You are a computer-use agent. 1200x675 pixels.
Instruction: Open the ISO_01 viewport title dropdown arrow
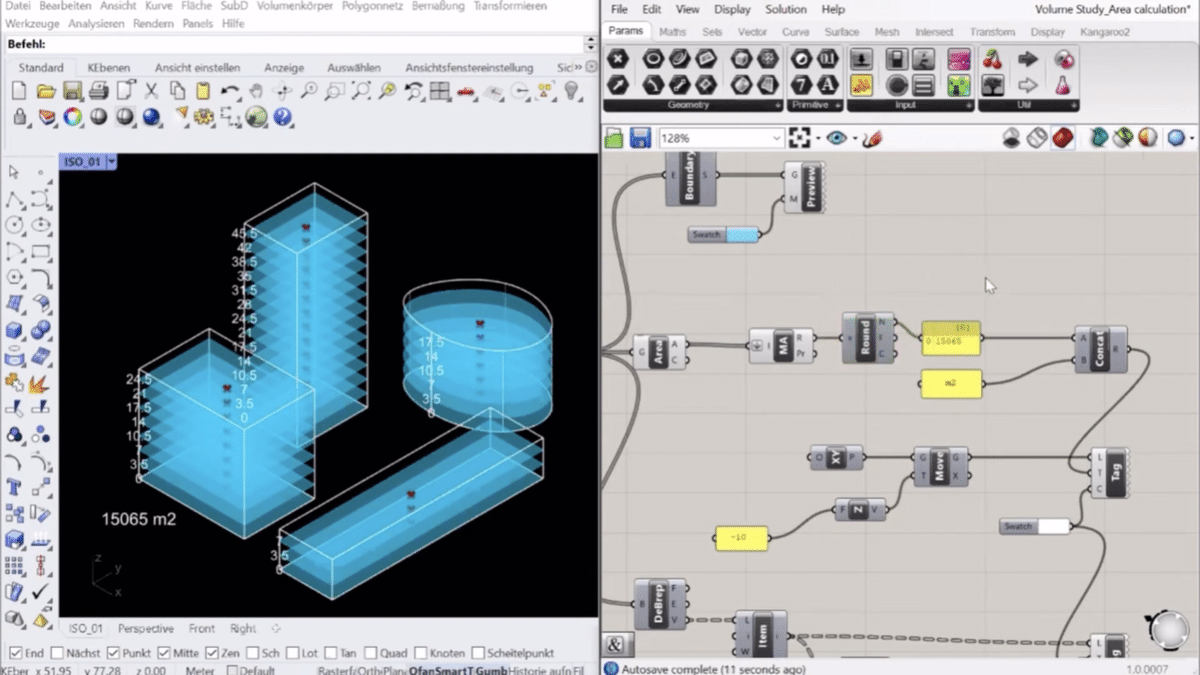click(111, 161)
